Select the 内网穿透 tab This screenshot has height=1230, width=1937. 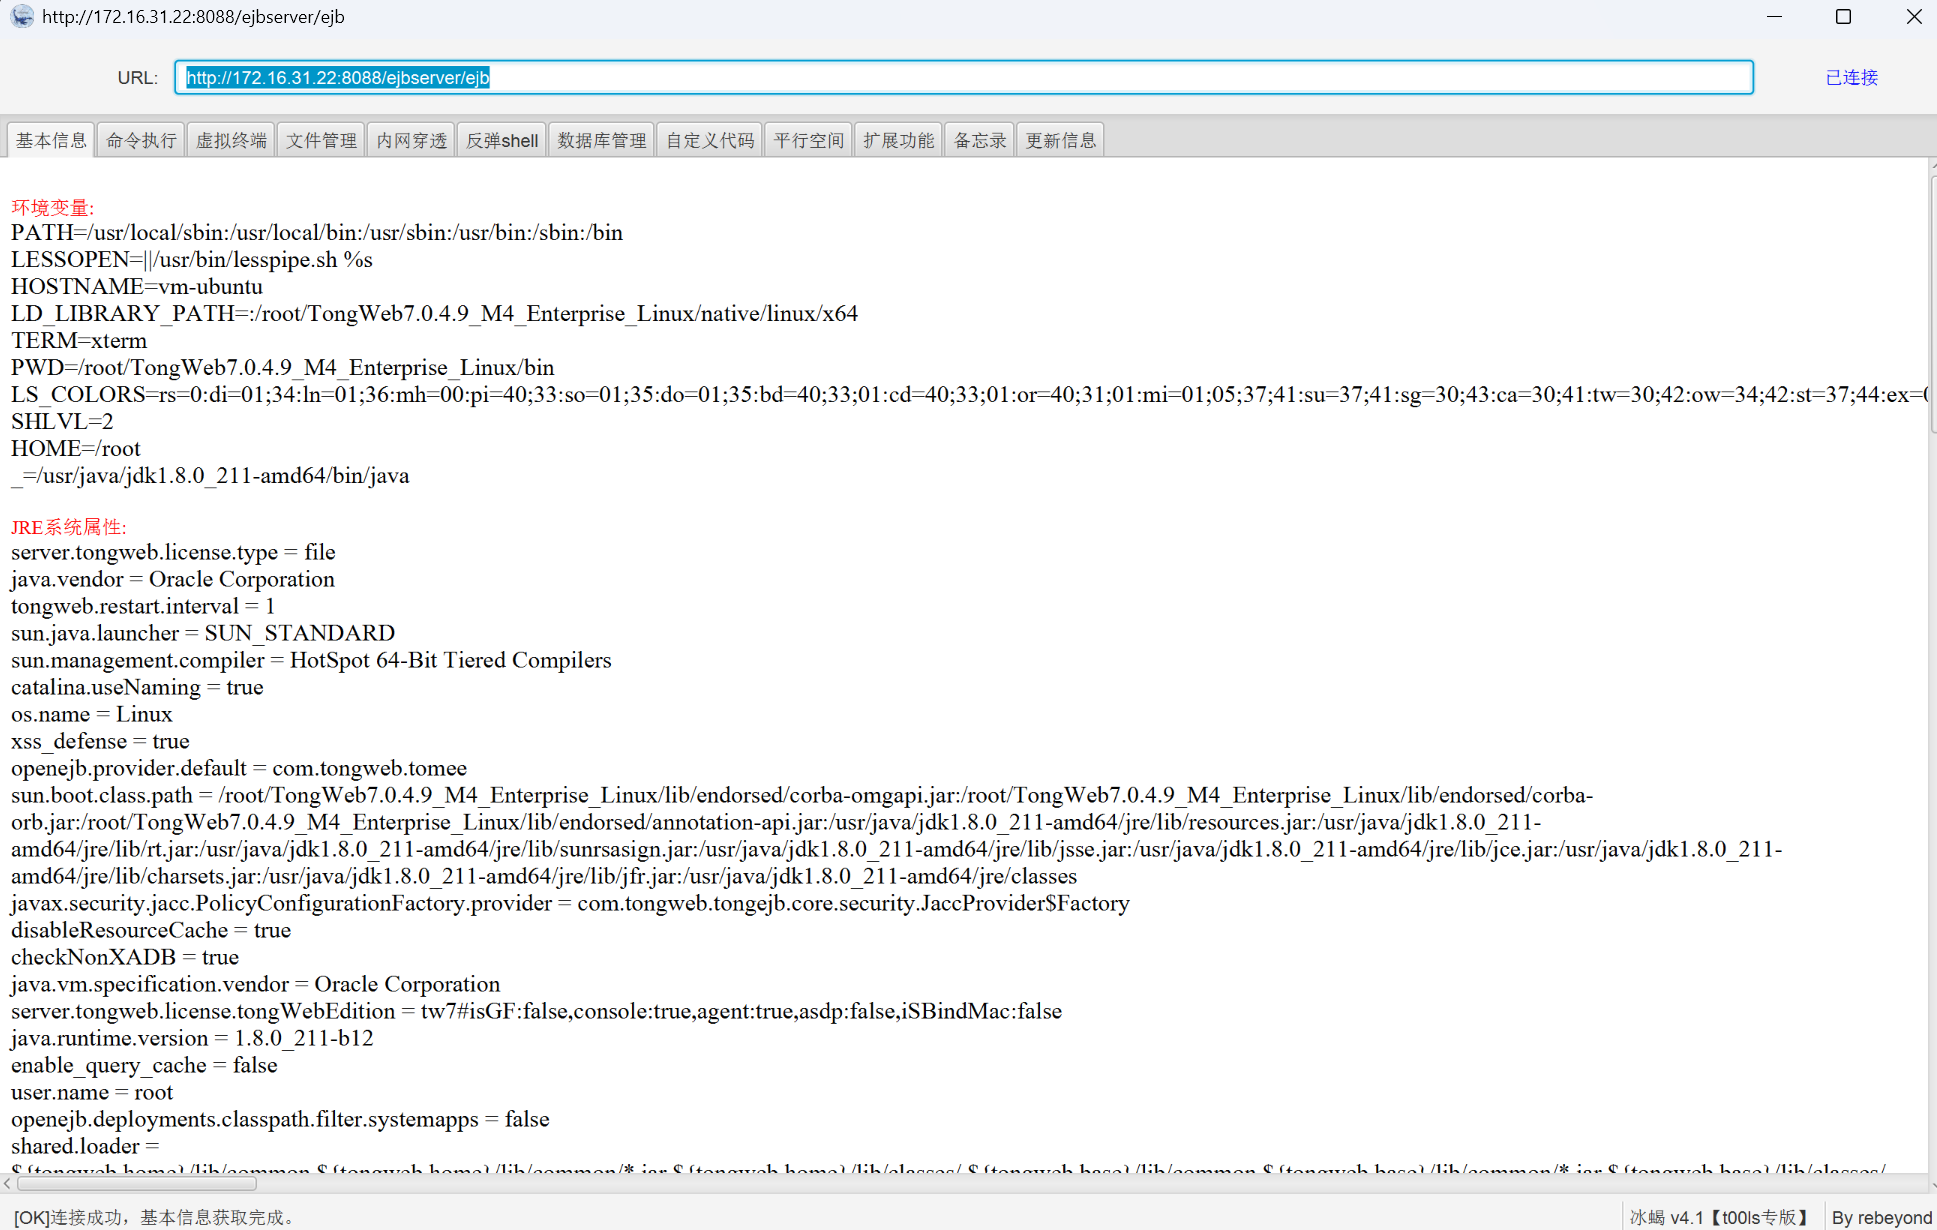point(411,140)
